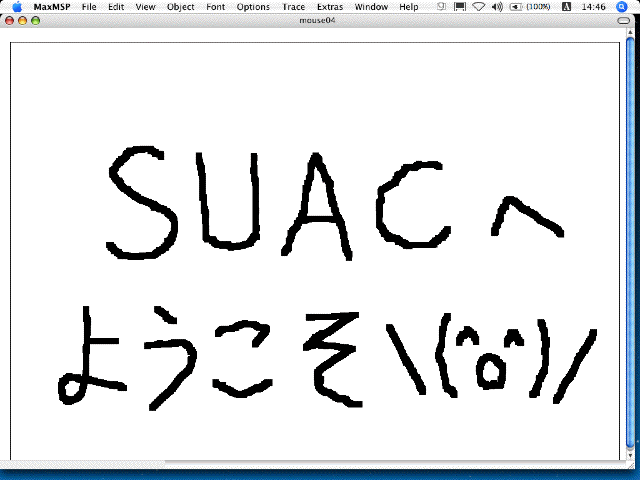Open the View menu
Image resolution: width=640 pixels, height=480 pixels.
click(x=145, y=7)
